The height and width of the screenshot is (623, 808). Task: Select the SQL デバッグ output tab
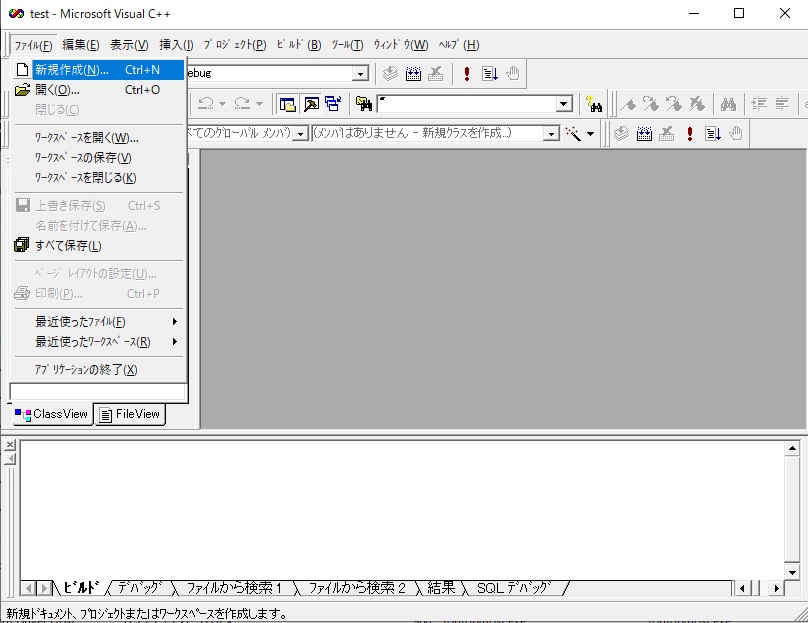514,588
